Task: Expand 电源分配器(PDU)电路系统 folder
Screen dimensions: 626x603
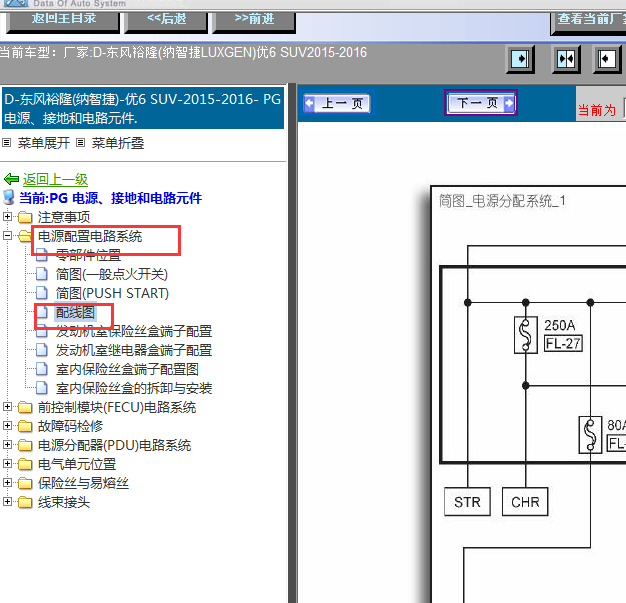Action: pos(7,444)
